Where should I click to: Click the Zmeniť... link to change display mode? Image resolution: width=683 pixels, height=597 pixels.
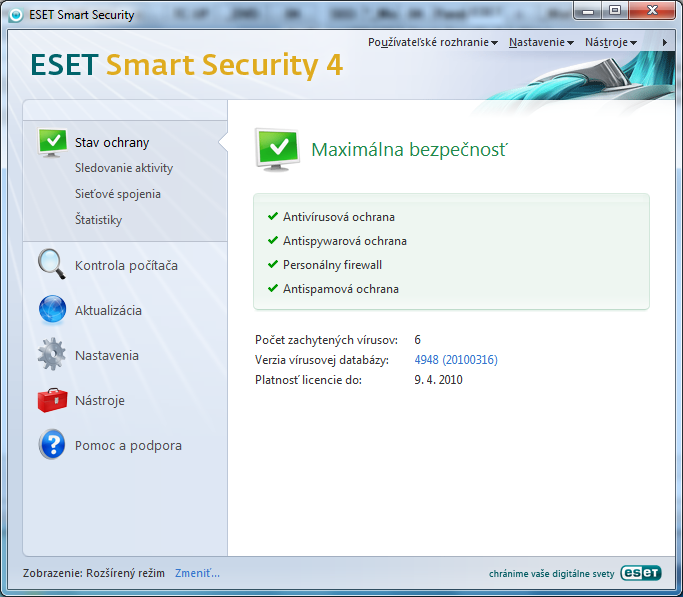(197, 573)
